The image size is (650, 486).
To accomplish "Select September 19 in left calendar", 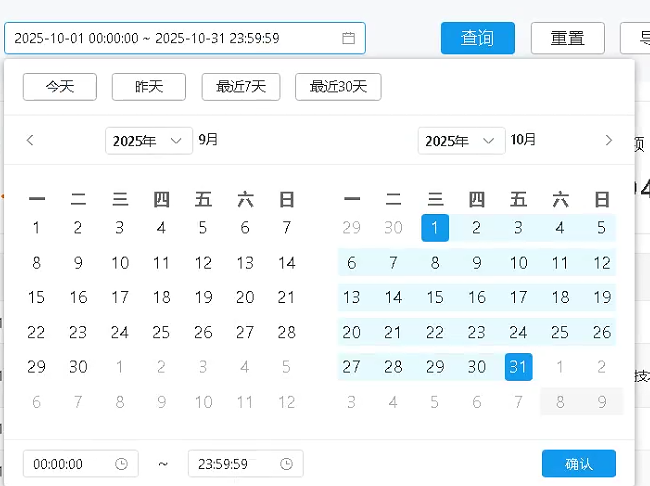I will 203,297.
